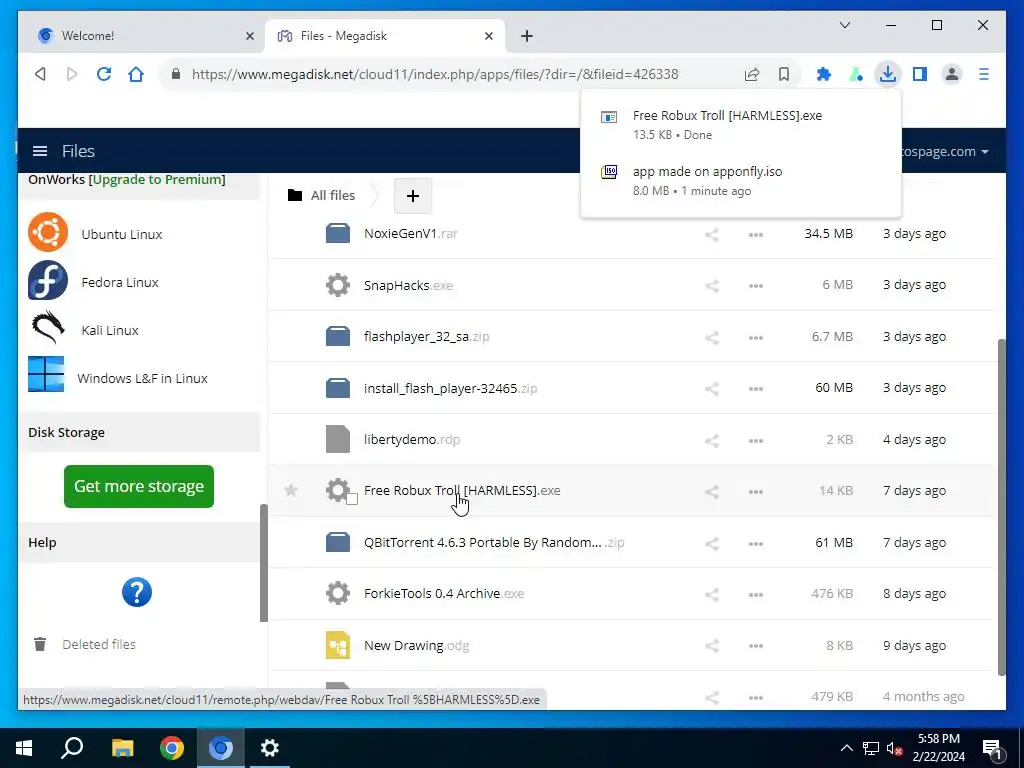Click the browser forward arrow
Image resolution: width=1024 pixels, height=768 pixels.
click(72, 74)
